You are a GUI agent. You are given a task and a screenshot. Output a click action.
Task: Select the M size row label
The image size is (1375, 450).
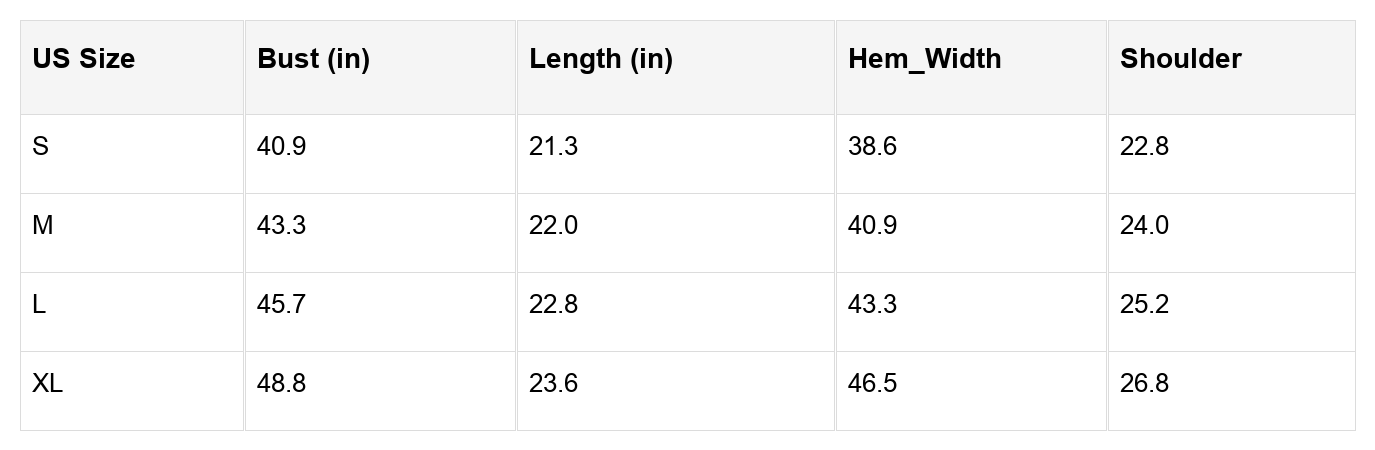[43, 226]
